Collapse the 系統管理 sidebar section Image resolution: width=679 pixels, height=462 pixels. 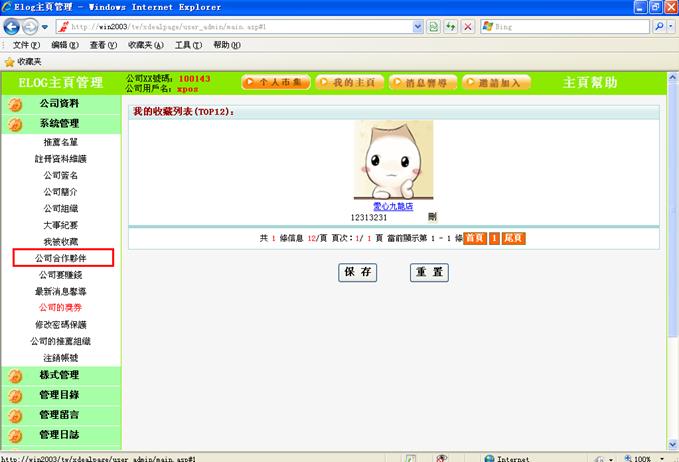[x=59, y=124]
